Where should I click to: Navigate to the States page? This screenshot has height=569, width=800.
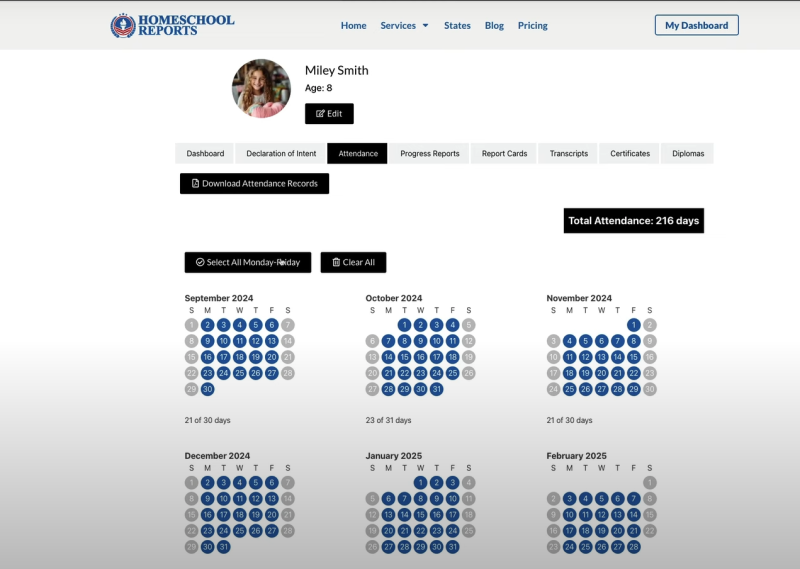tap(457, 26)
